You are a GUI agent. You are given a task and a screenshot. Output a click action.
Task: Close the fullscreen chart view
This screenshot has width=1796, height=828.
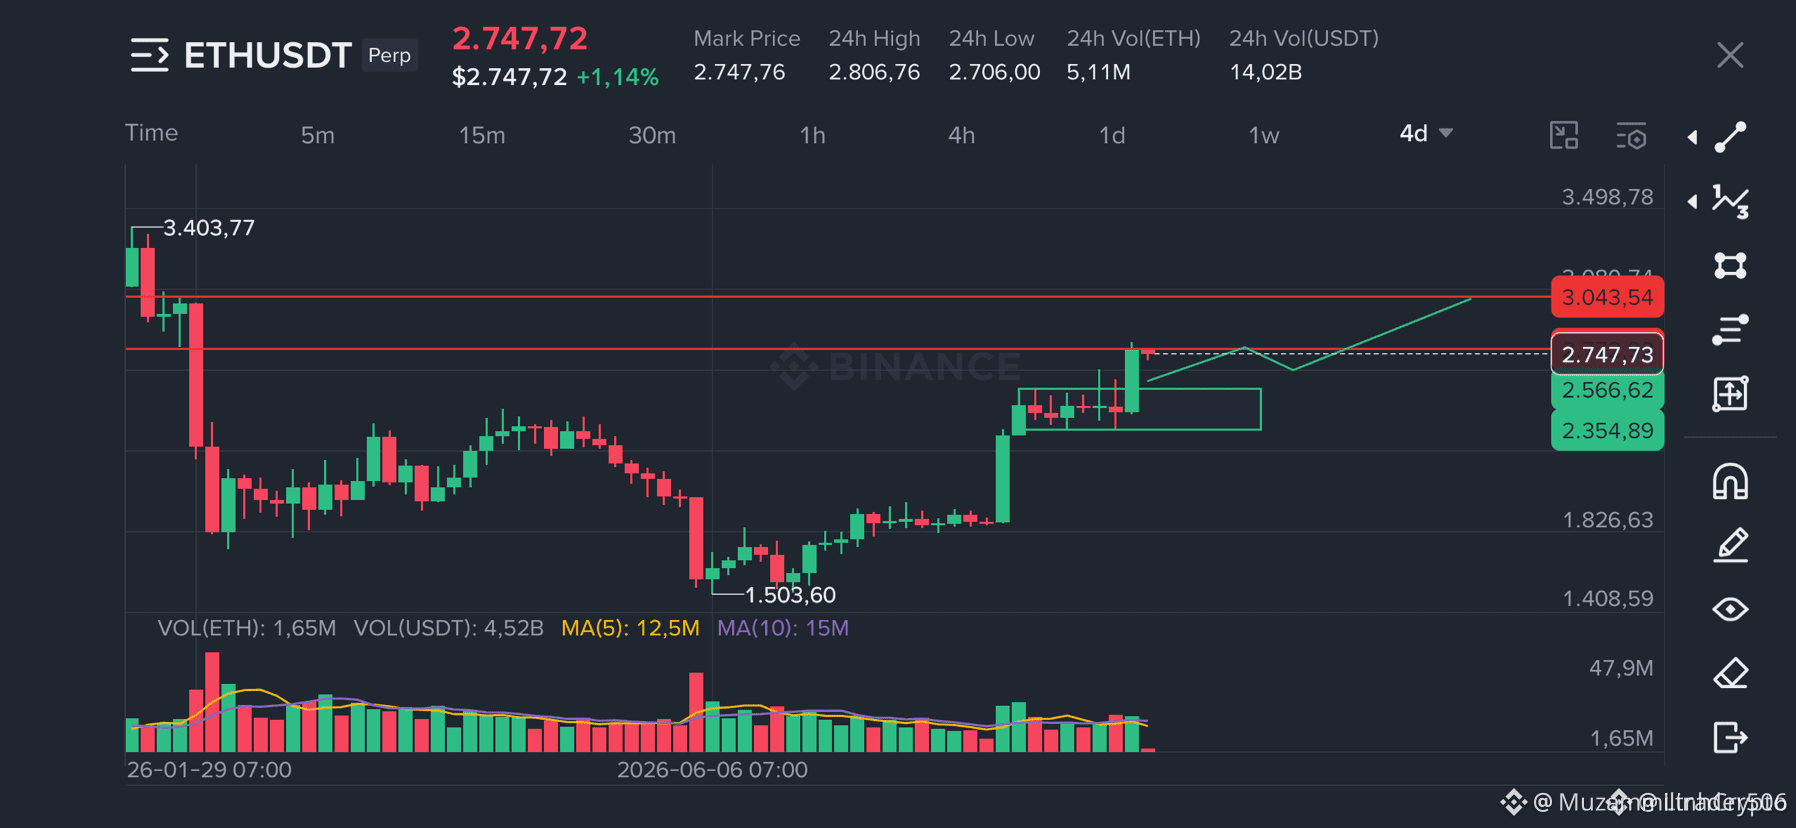(x=1730, y=55)
